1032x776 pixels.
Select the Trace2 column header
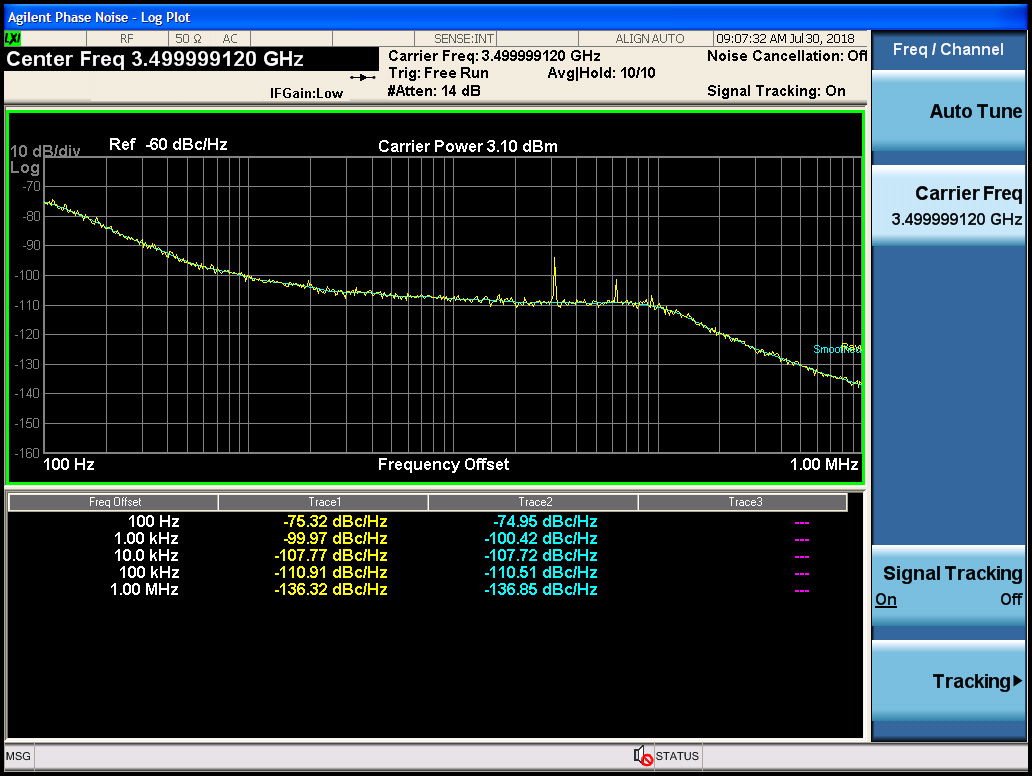533,502
